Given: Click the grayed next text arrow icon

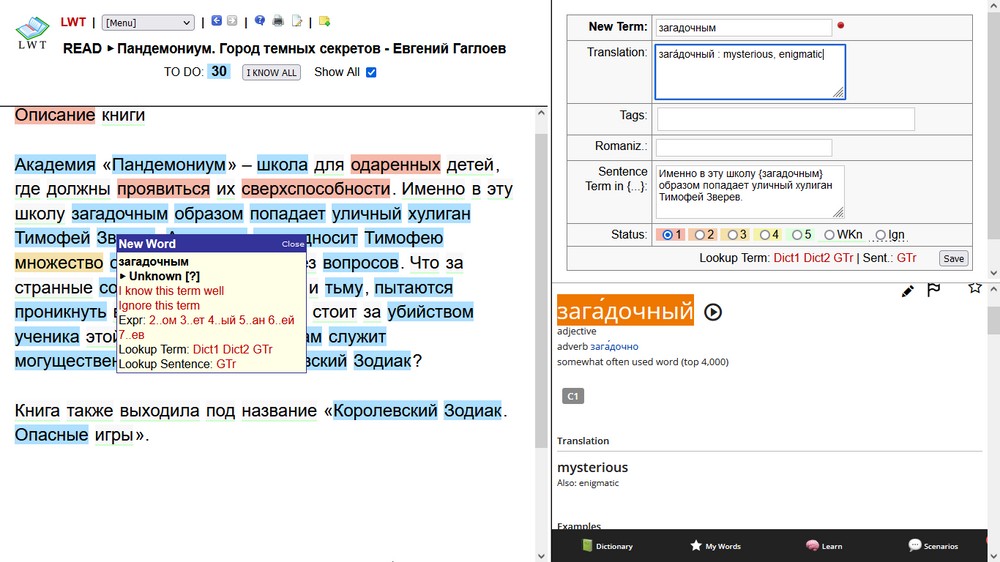Looking at the screenshot, I should [x=232, y=21].
